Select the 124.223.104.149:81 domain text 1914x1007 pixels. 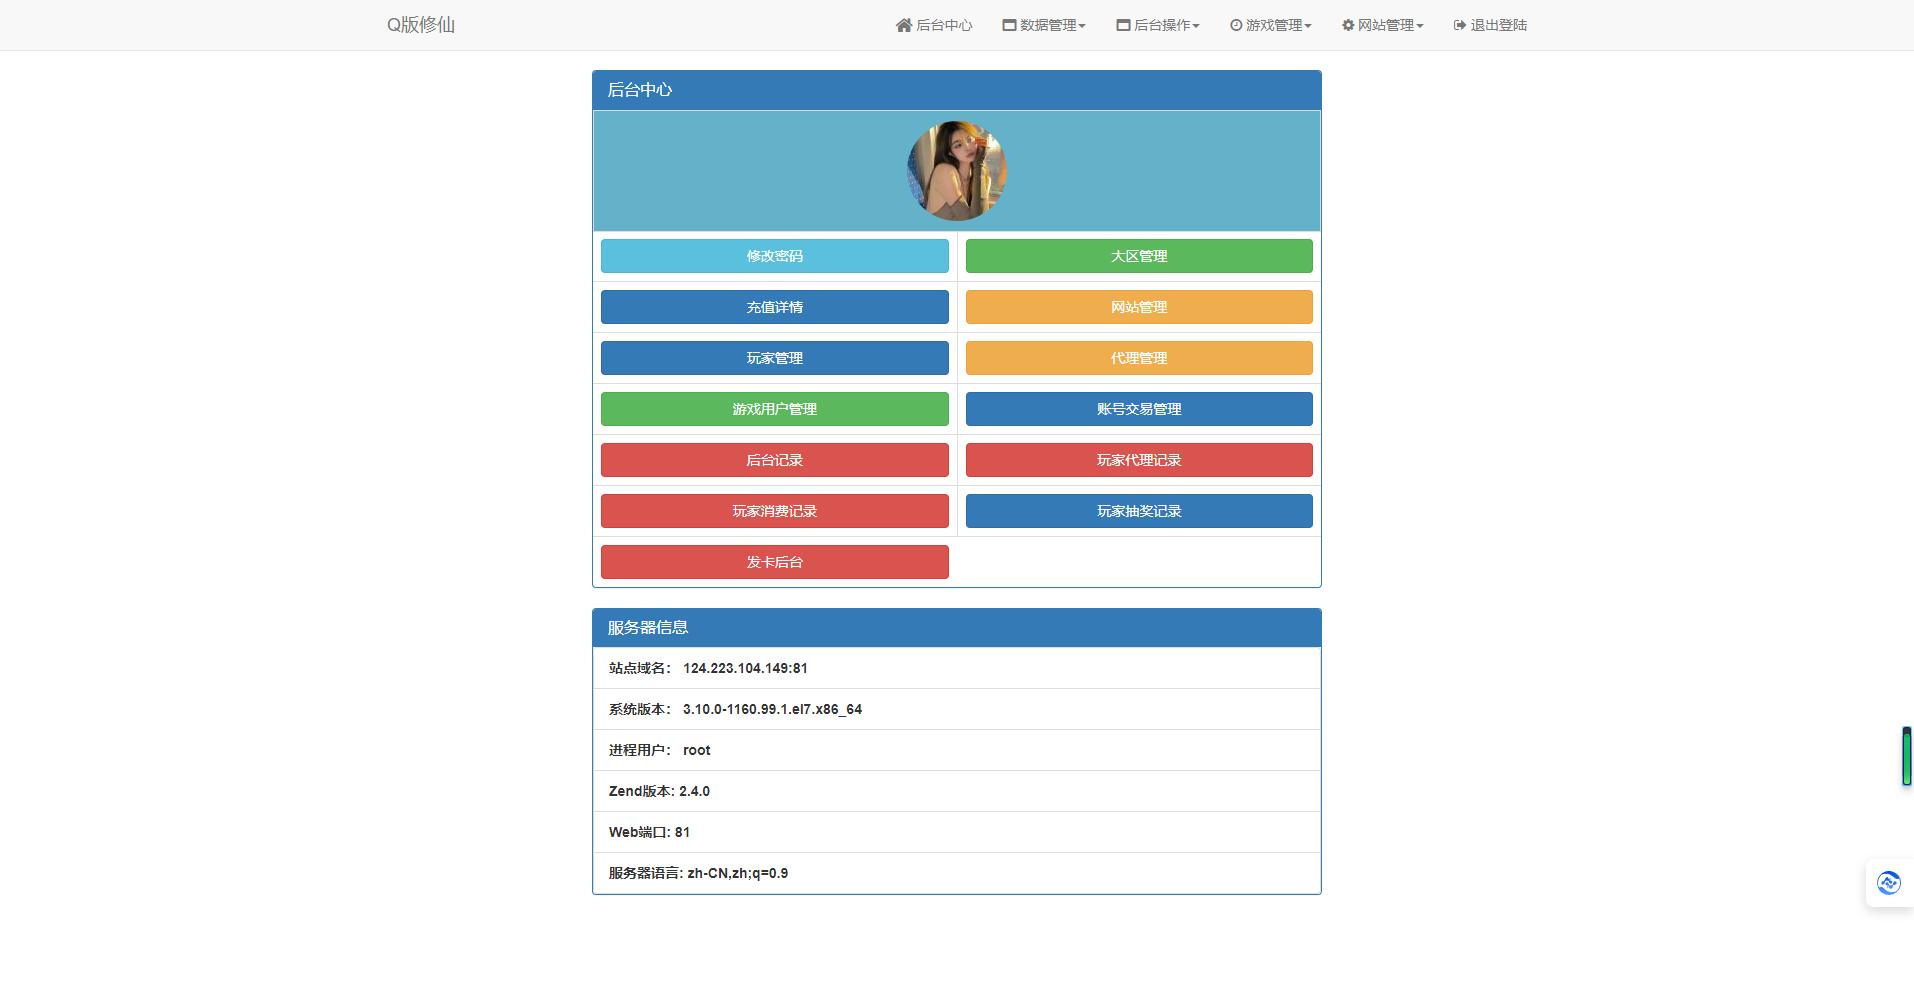click(745, 668)
